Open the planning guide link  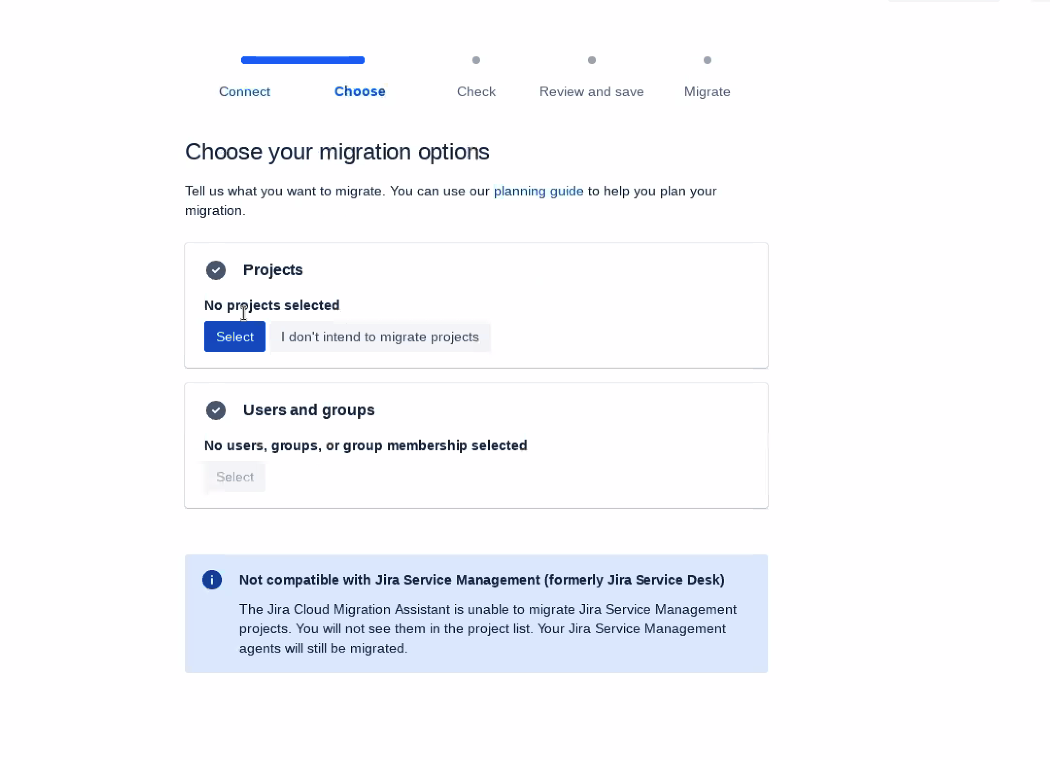coord(538,191)
